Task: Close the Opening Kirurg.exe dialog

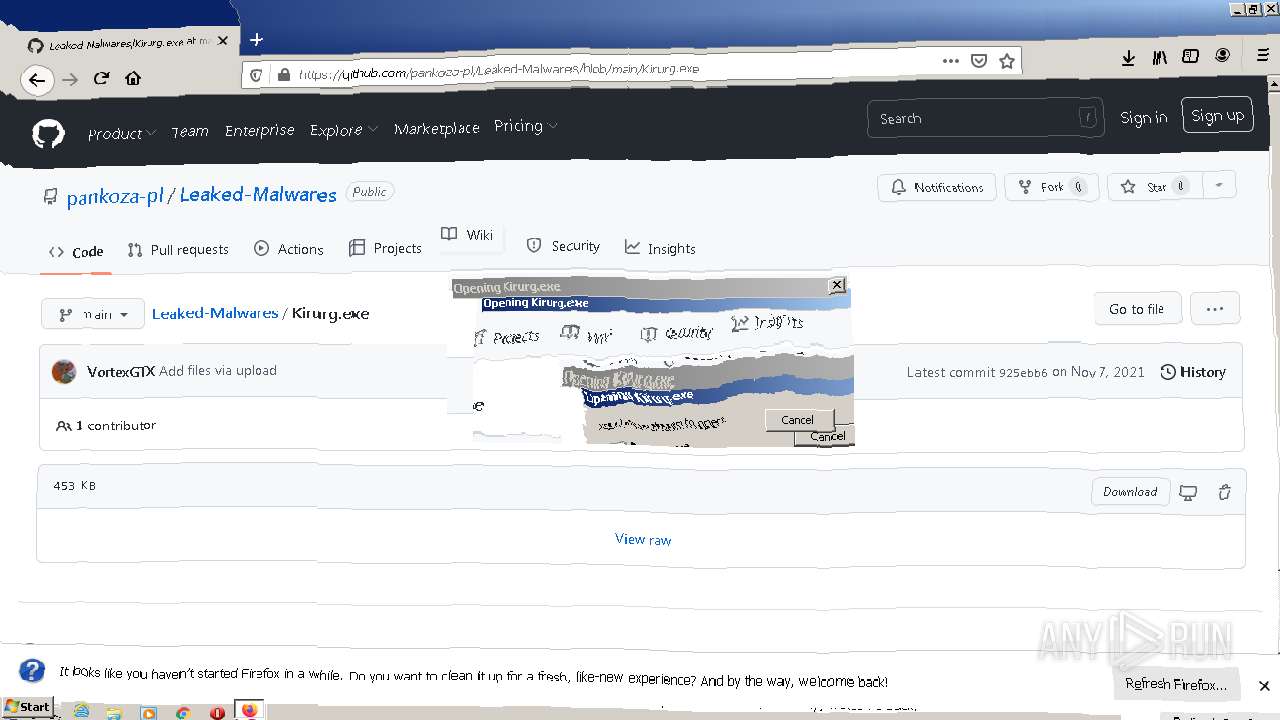Action: coord(837,286)
